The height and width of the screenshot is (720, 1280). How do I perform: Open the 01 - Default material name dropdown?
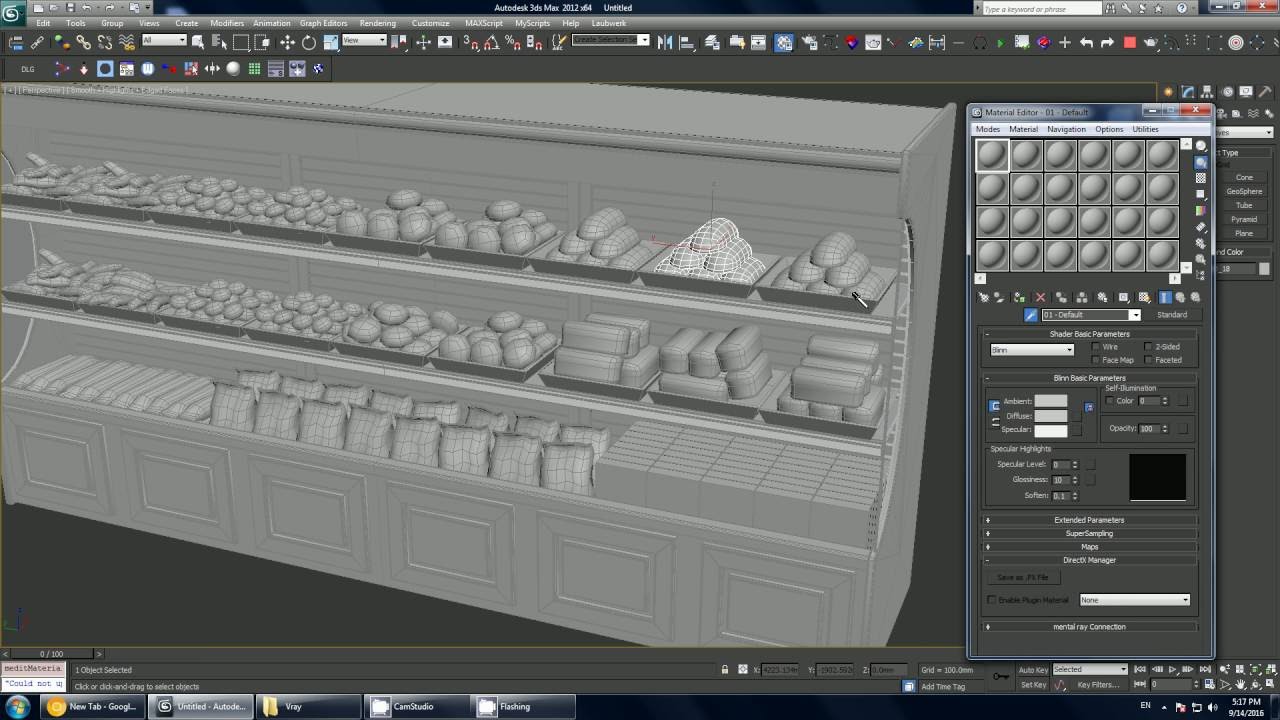point(1090,315)
